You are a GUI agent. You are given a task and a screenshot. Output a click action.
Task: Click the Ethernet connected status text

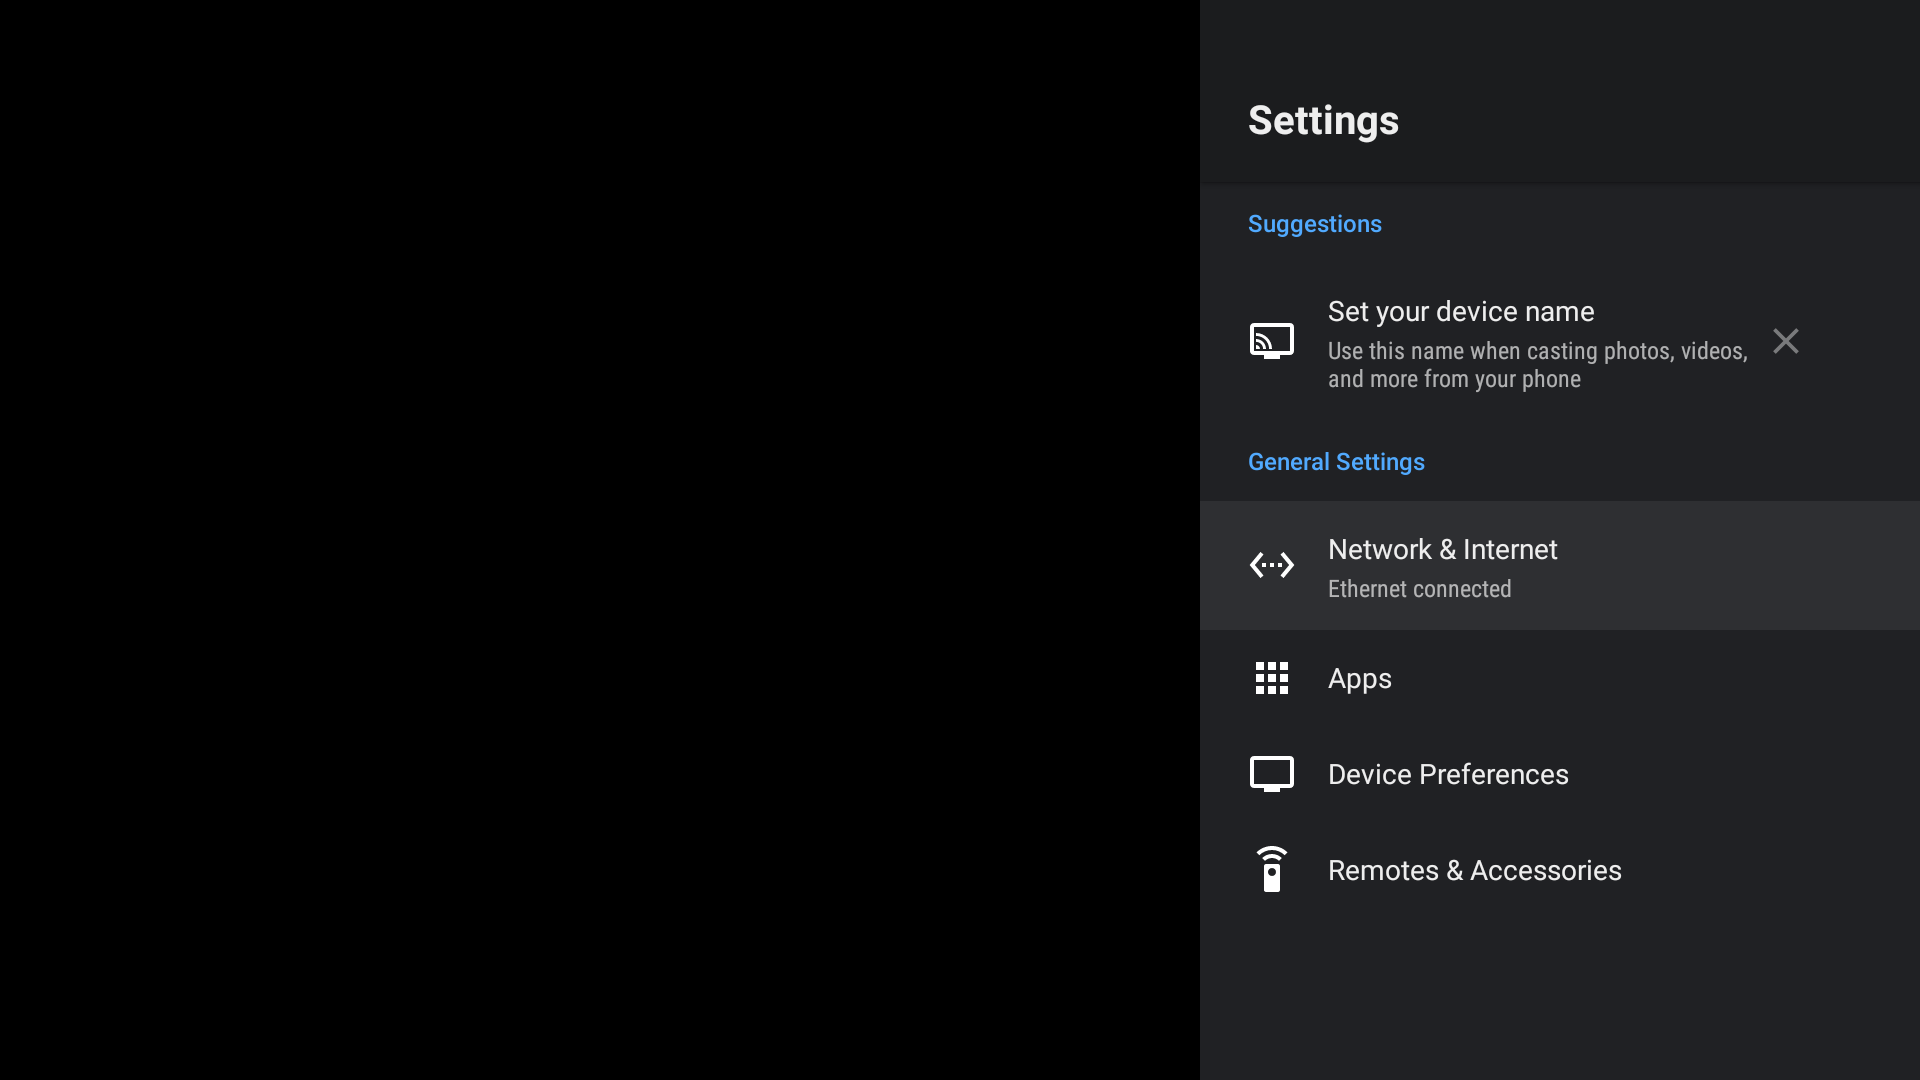click(1419, 589)
